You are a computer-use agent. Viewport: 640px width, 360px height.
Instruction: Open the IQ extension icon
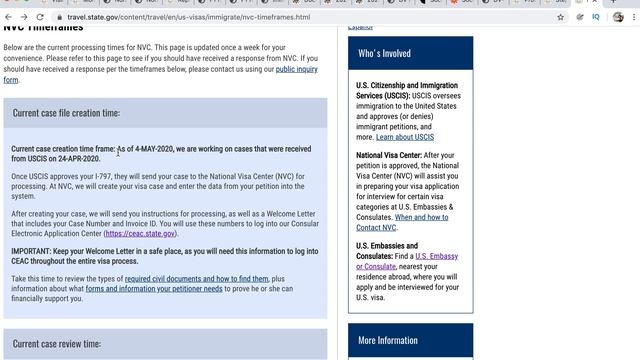coord(596,17)
